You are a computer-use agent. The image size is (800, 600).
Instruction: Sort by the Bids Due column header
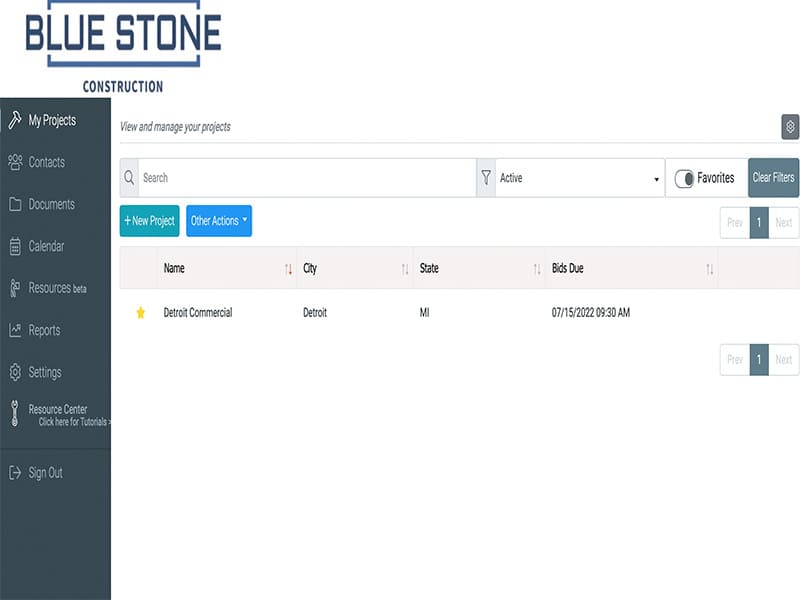point(568,269)
